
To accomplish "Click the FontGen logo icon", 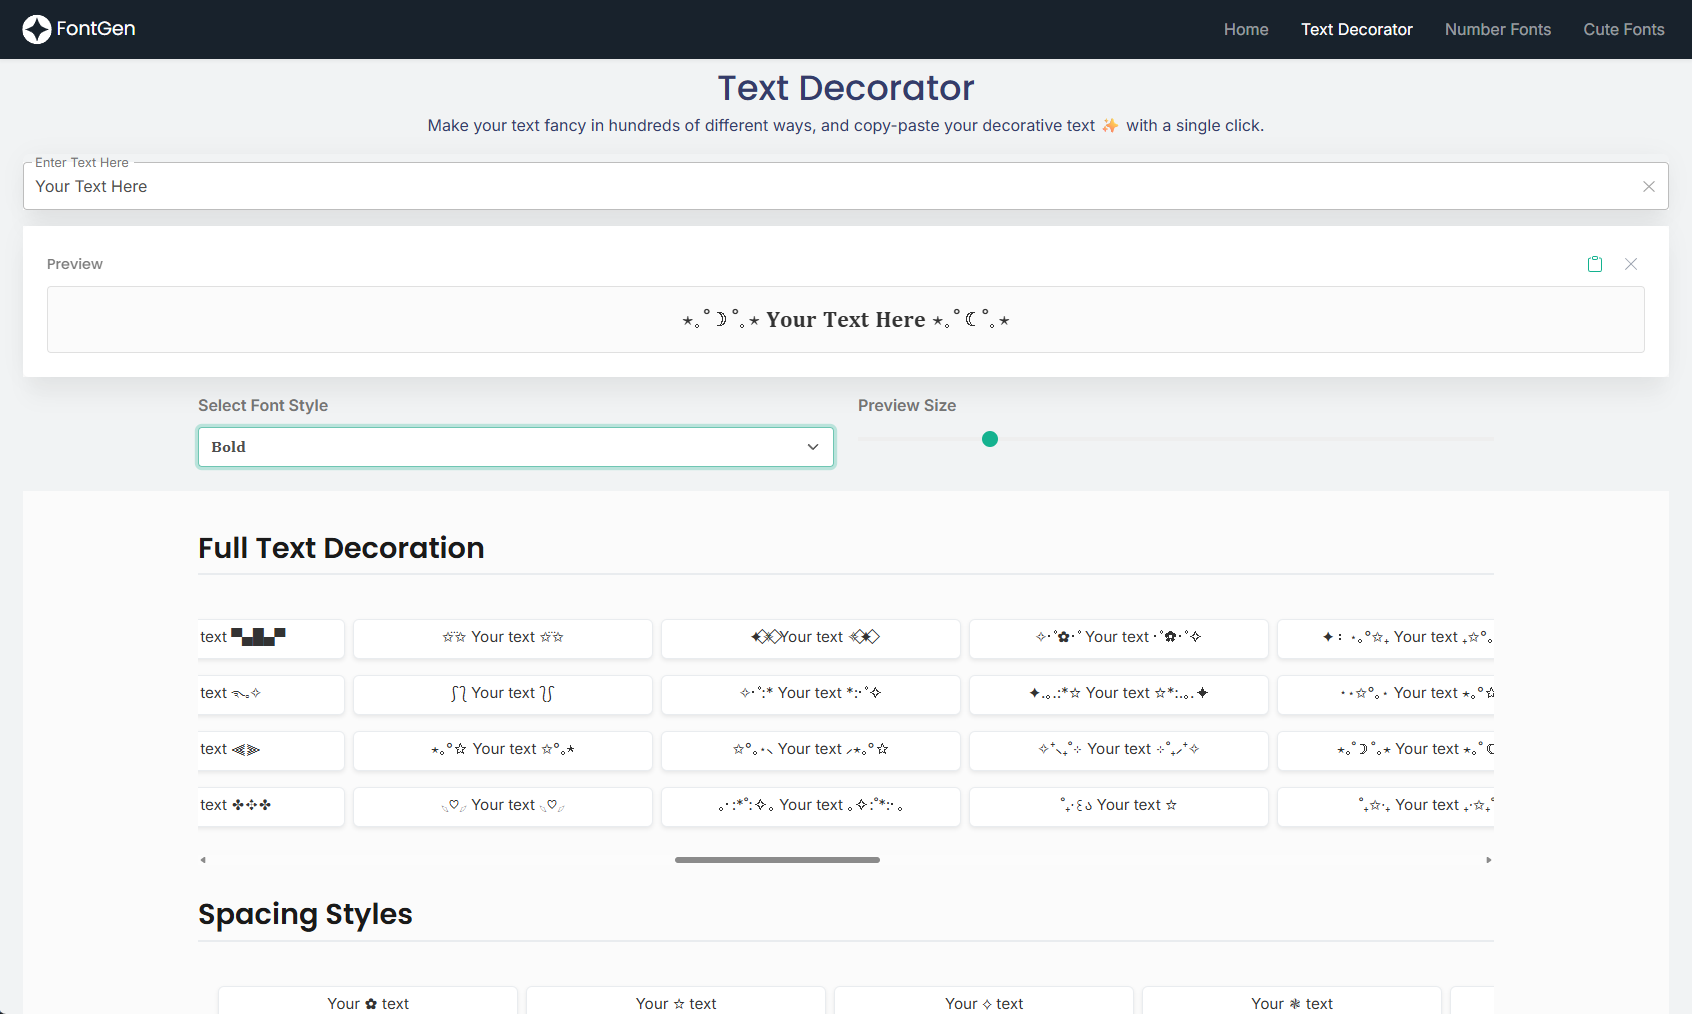I will (x=37, y=29).
